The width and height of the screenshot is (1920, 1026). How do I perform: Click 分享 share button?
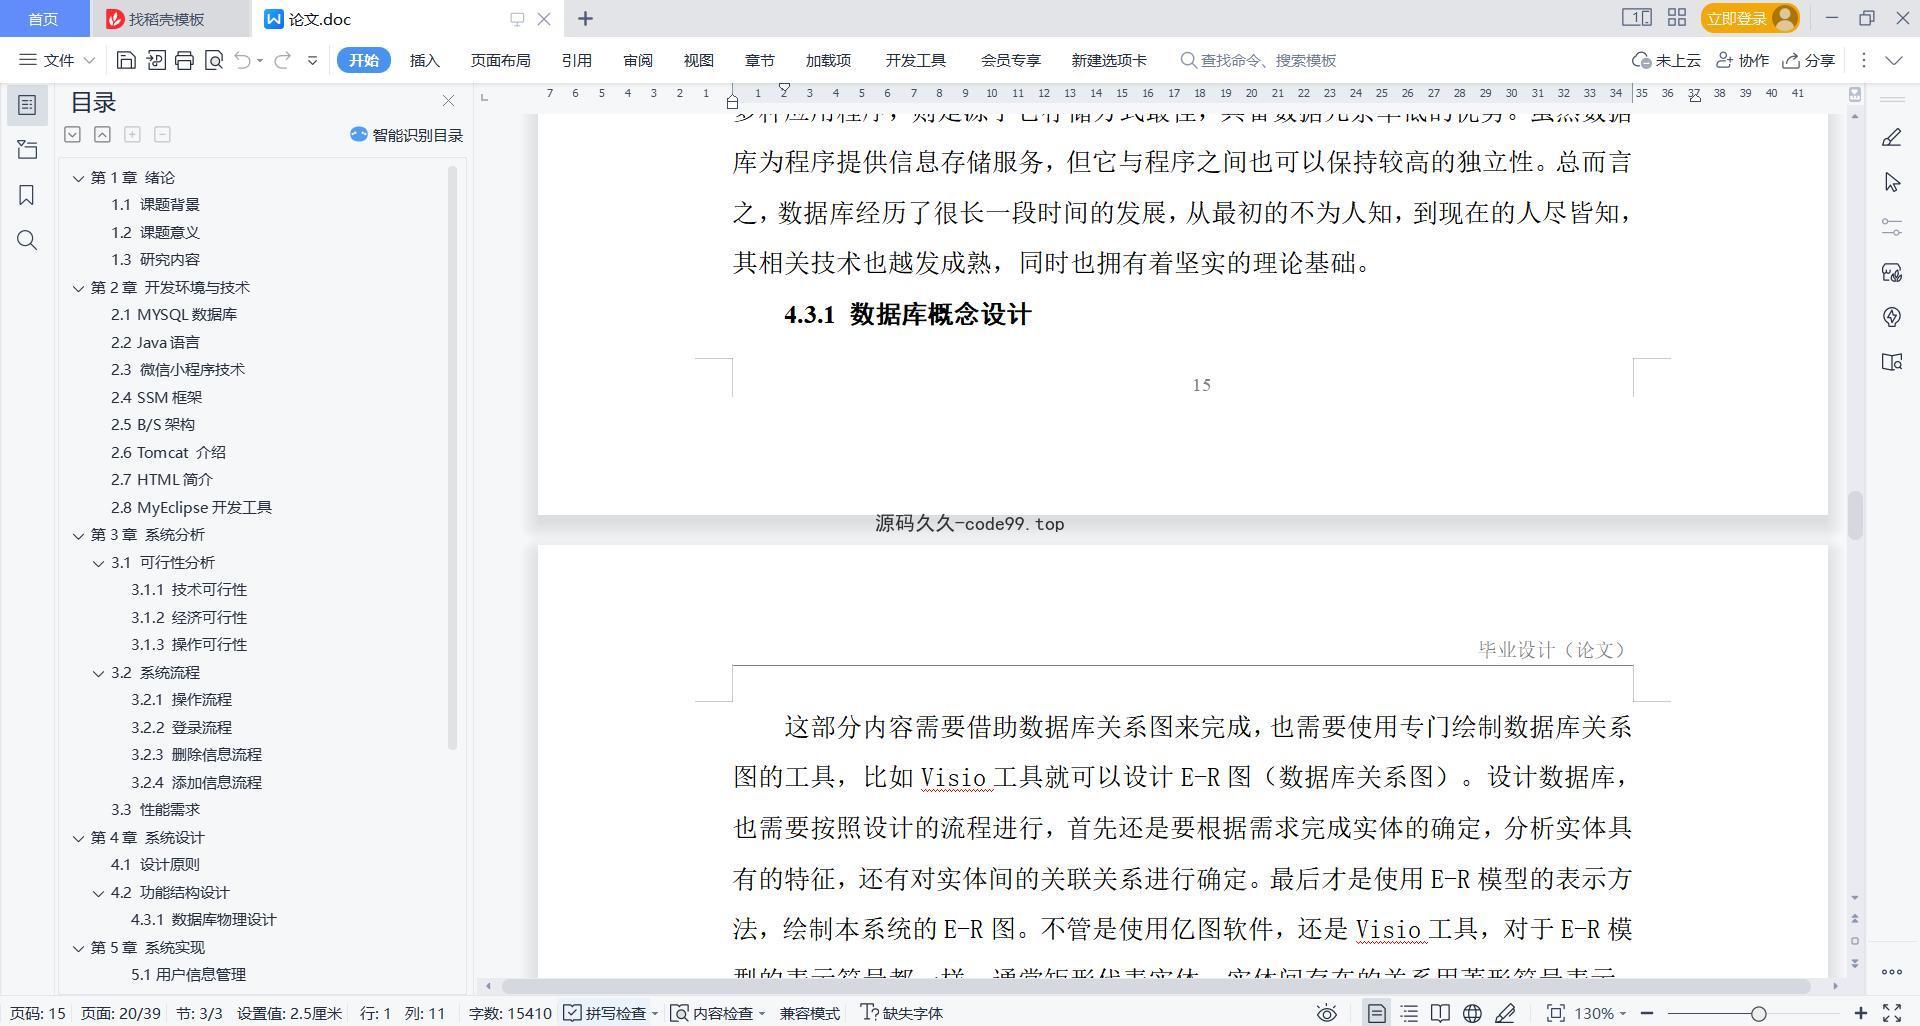[x=1809, y=60]
